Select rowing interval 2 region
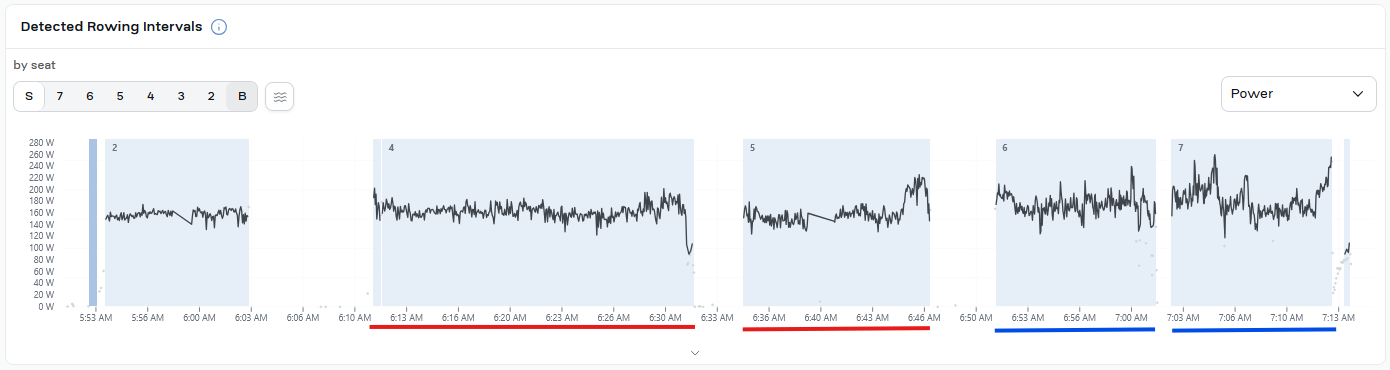Screen dimensions: 1390x370 [177, 222]
